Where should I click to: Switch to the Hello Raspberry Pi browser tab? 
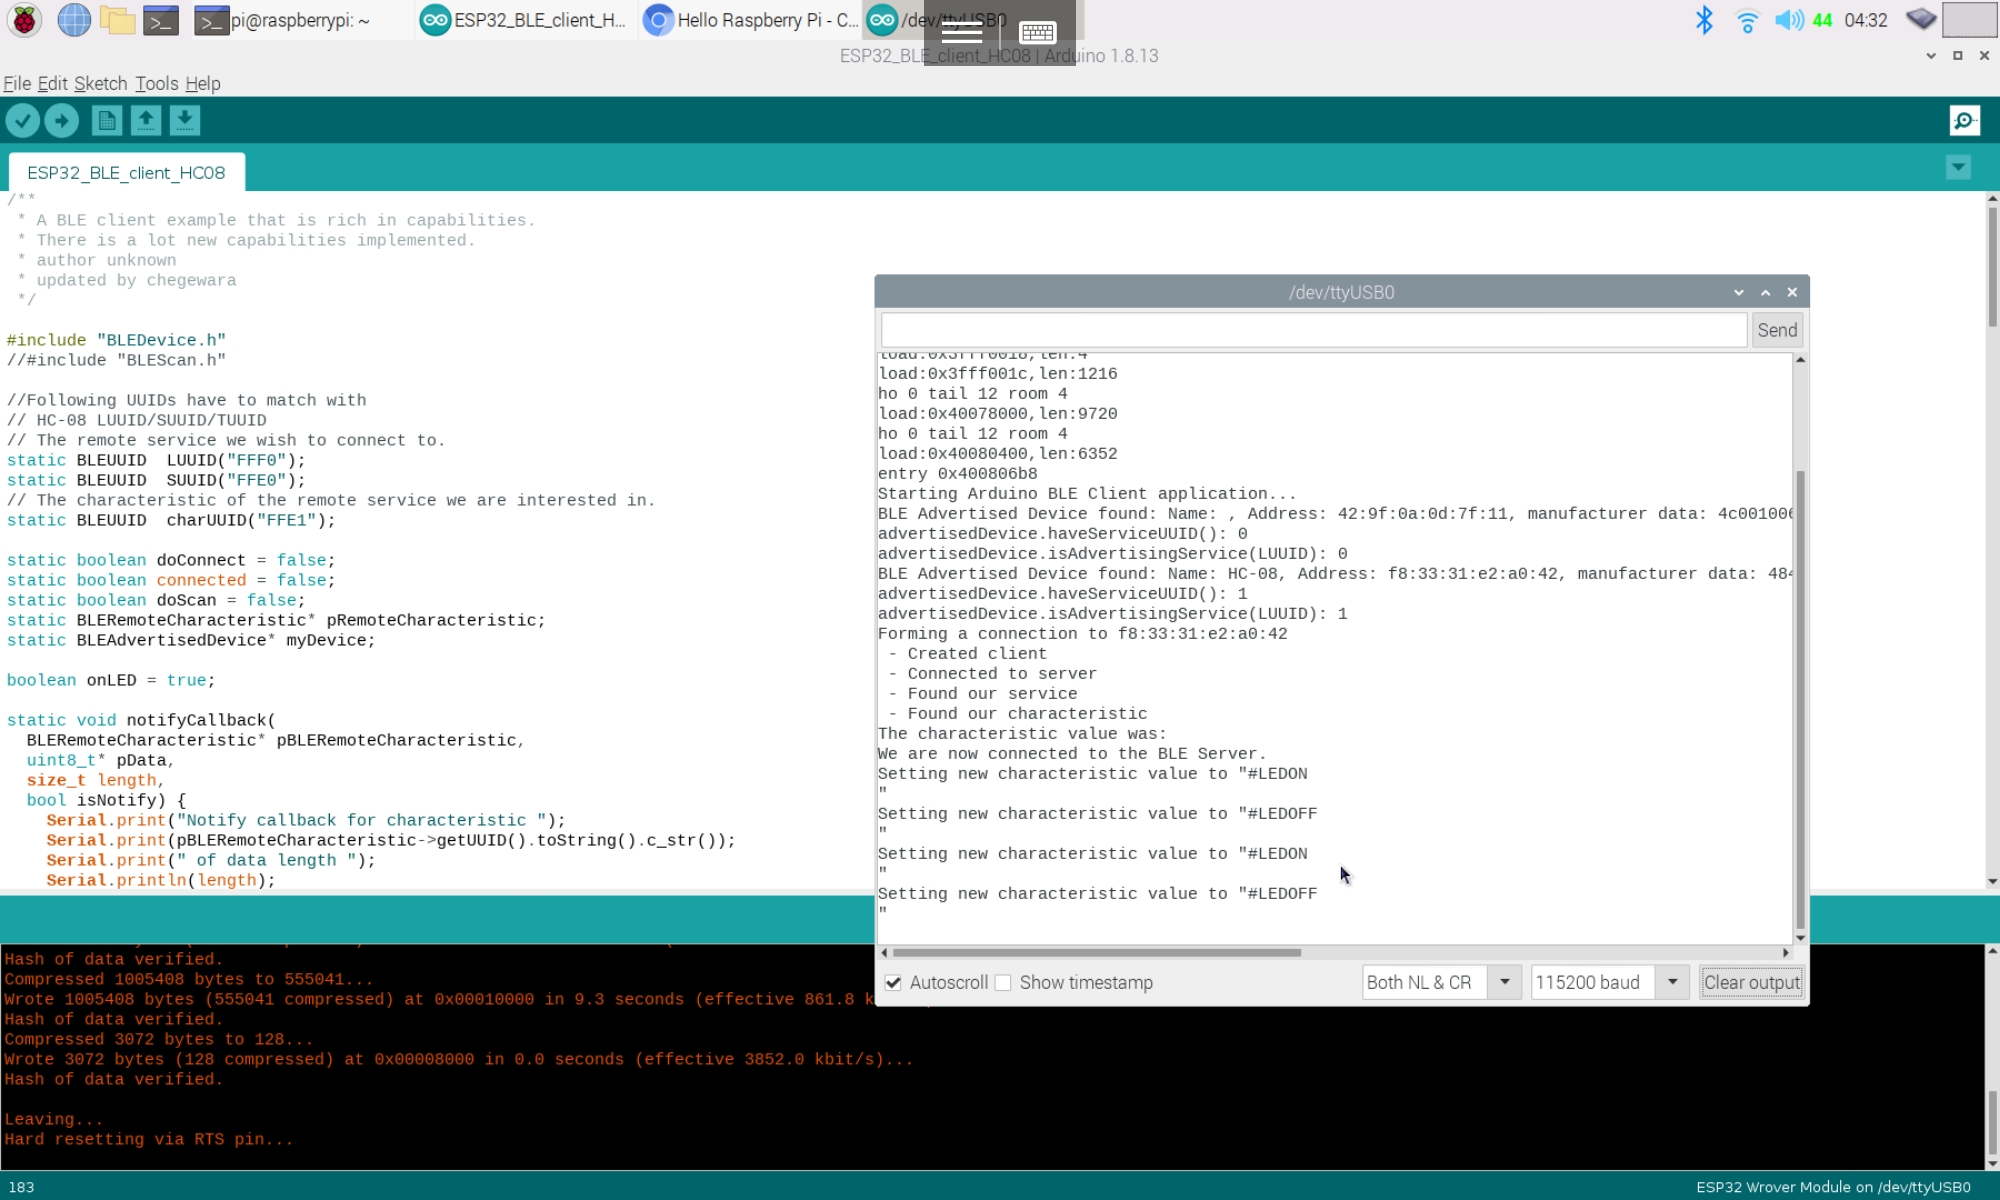(x=752, y=19)
